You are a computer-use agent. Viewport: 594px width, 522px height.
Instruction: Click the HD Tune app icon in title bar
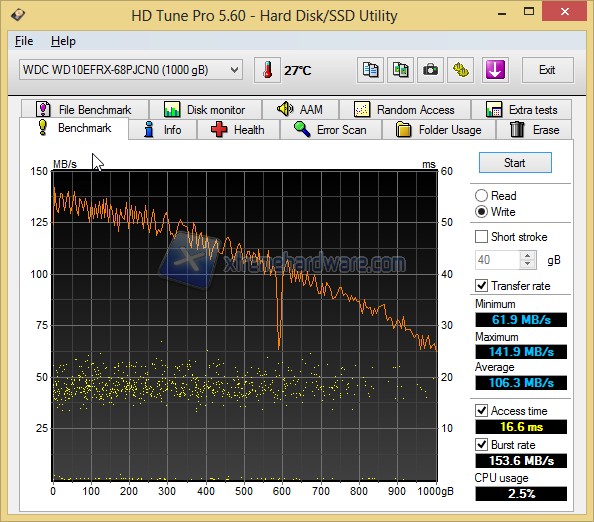pos(18,15)
